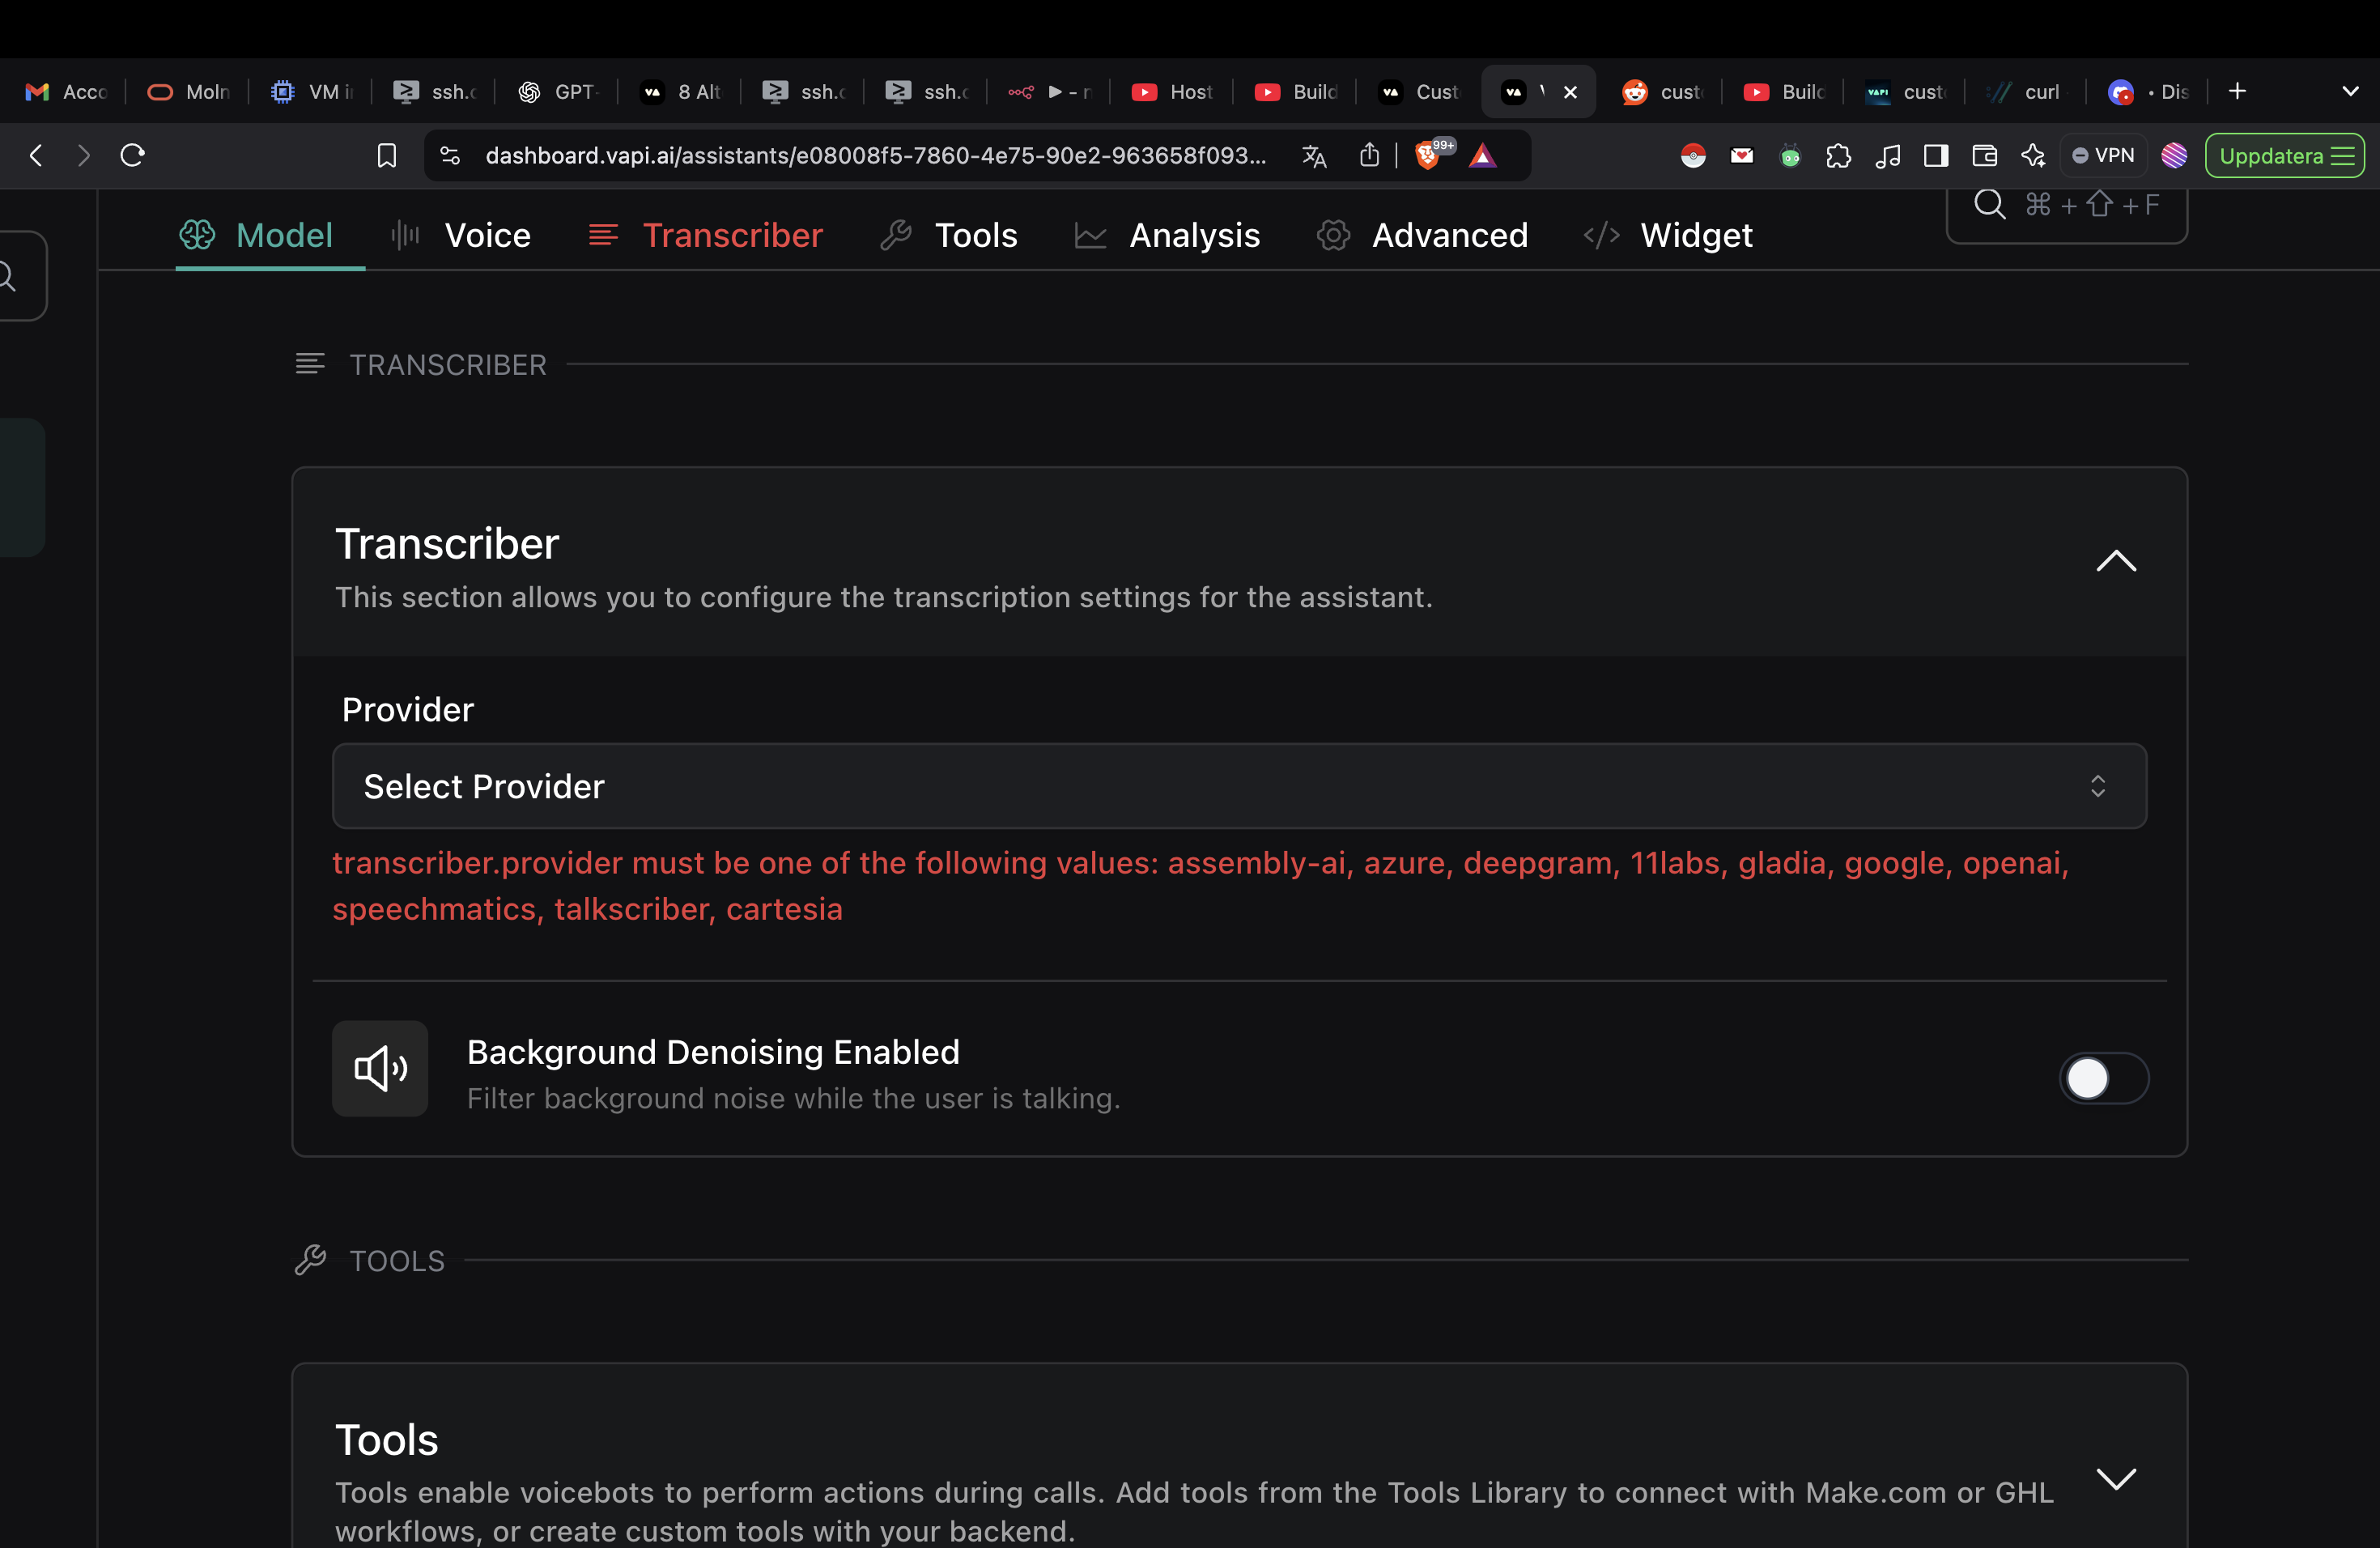Screen dimensions: 2380x1548
Task: Close the active Vapi tab
Action: tap(1570, 92)
